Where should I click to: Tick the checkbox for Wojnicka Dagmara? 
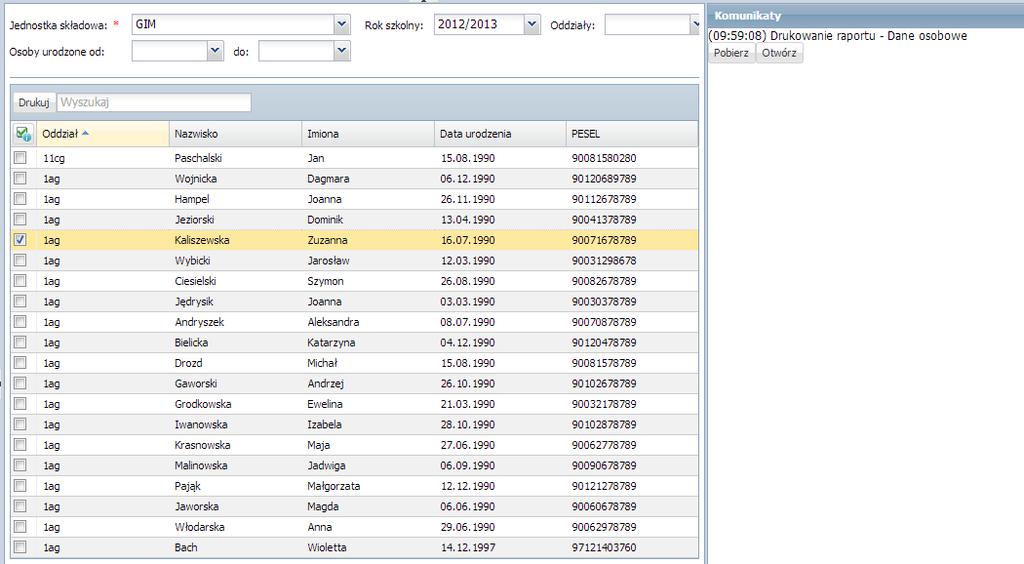[x=20, y=178]
